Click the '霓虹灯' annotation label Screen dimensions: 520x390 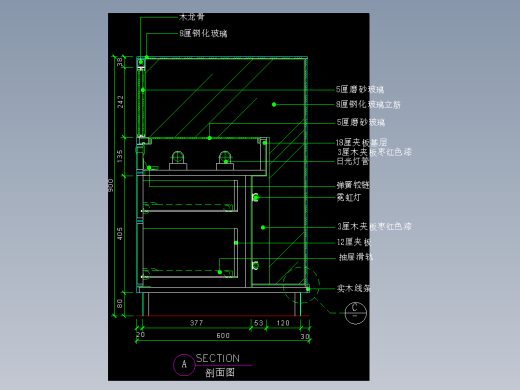349,197
